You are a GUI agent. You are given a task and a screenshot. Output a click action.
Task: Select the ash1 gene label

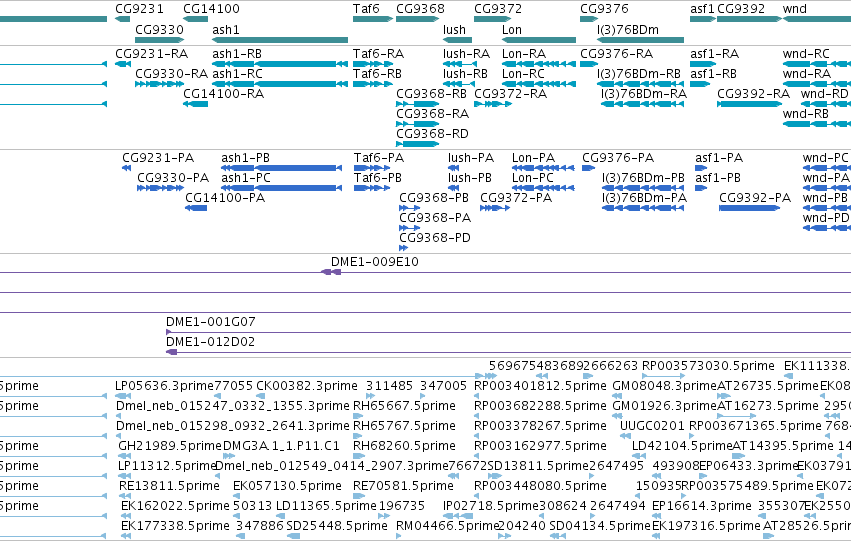(x=226, y=29)
